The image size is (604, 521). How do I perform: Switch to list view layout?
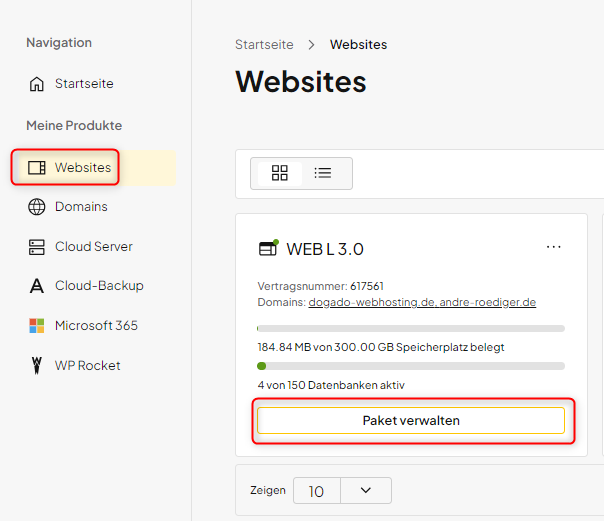pyautogui.click(x=323, y=173)
